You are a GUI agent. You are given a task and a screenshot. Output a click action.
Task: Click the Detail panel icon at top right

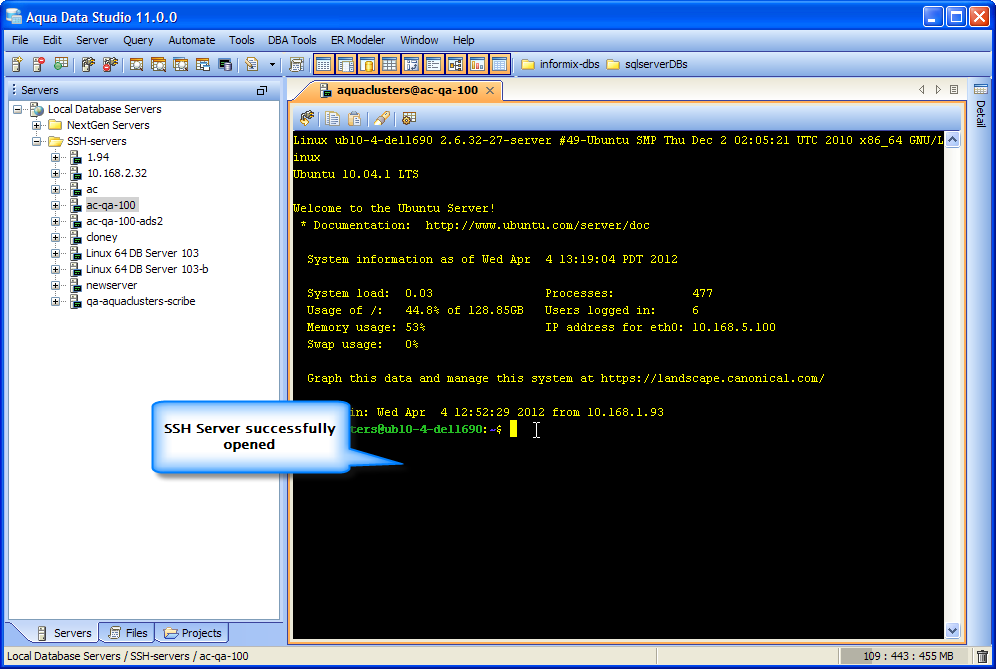pos(981,89)
